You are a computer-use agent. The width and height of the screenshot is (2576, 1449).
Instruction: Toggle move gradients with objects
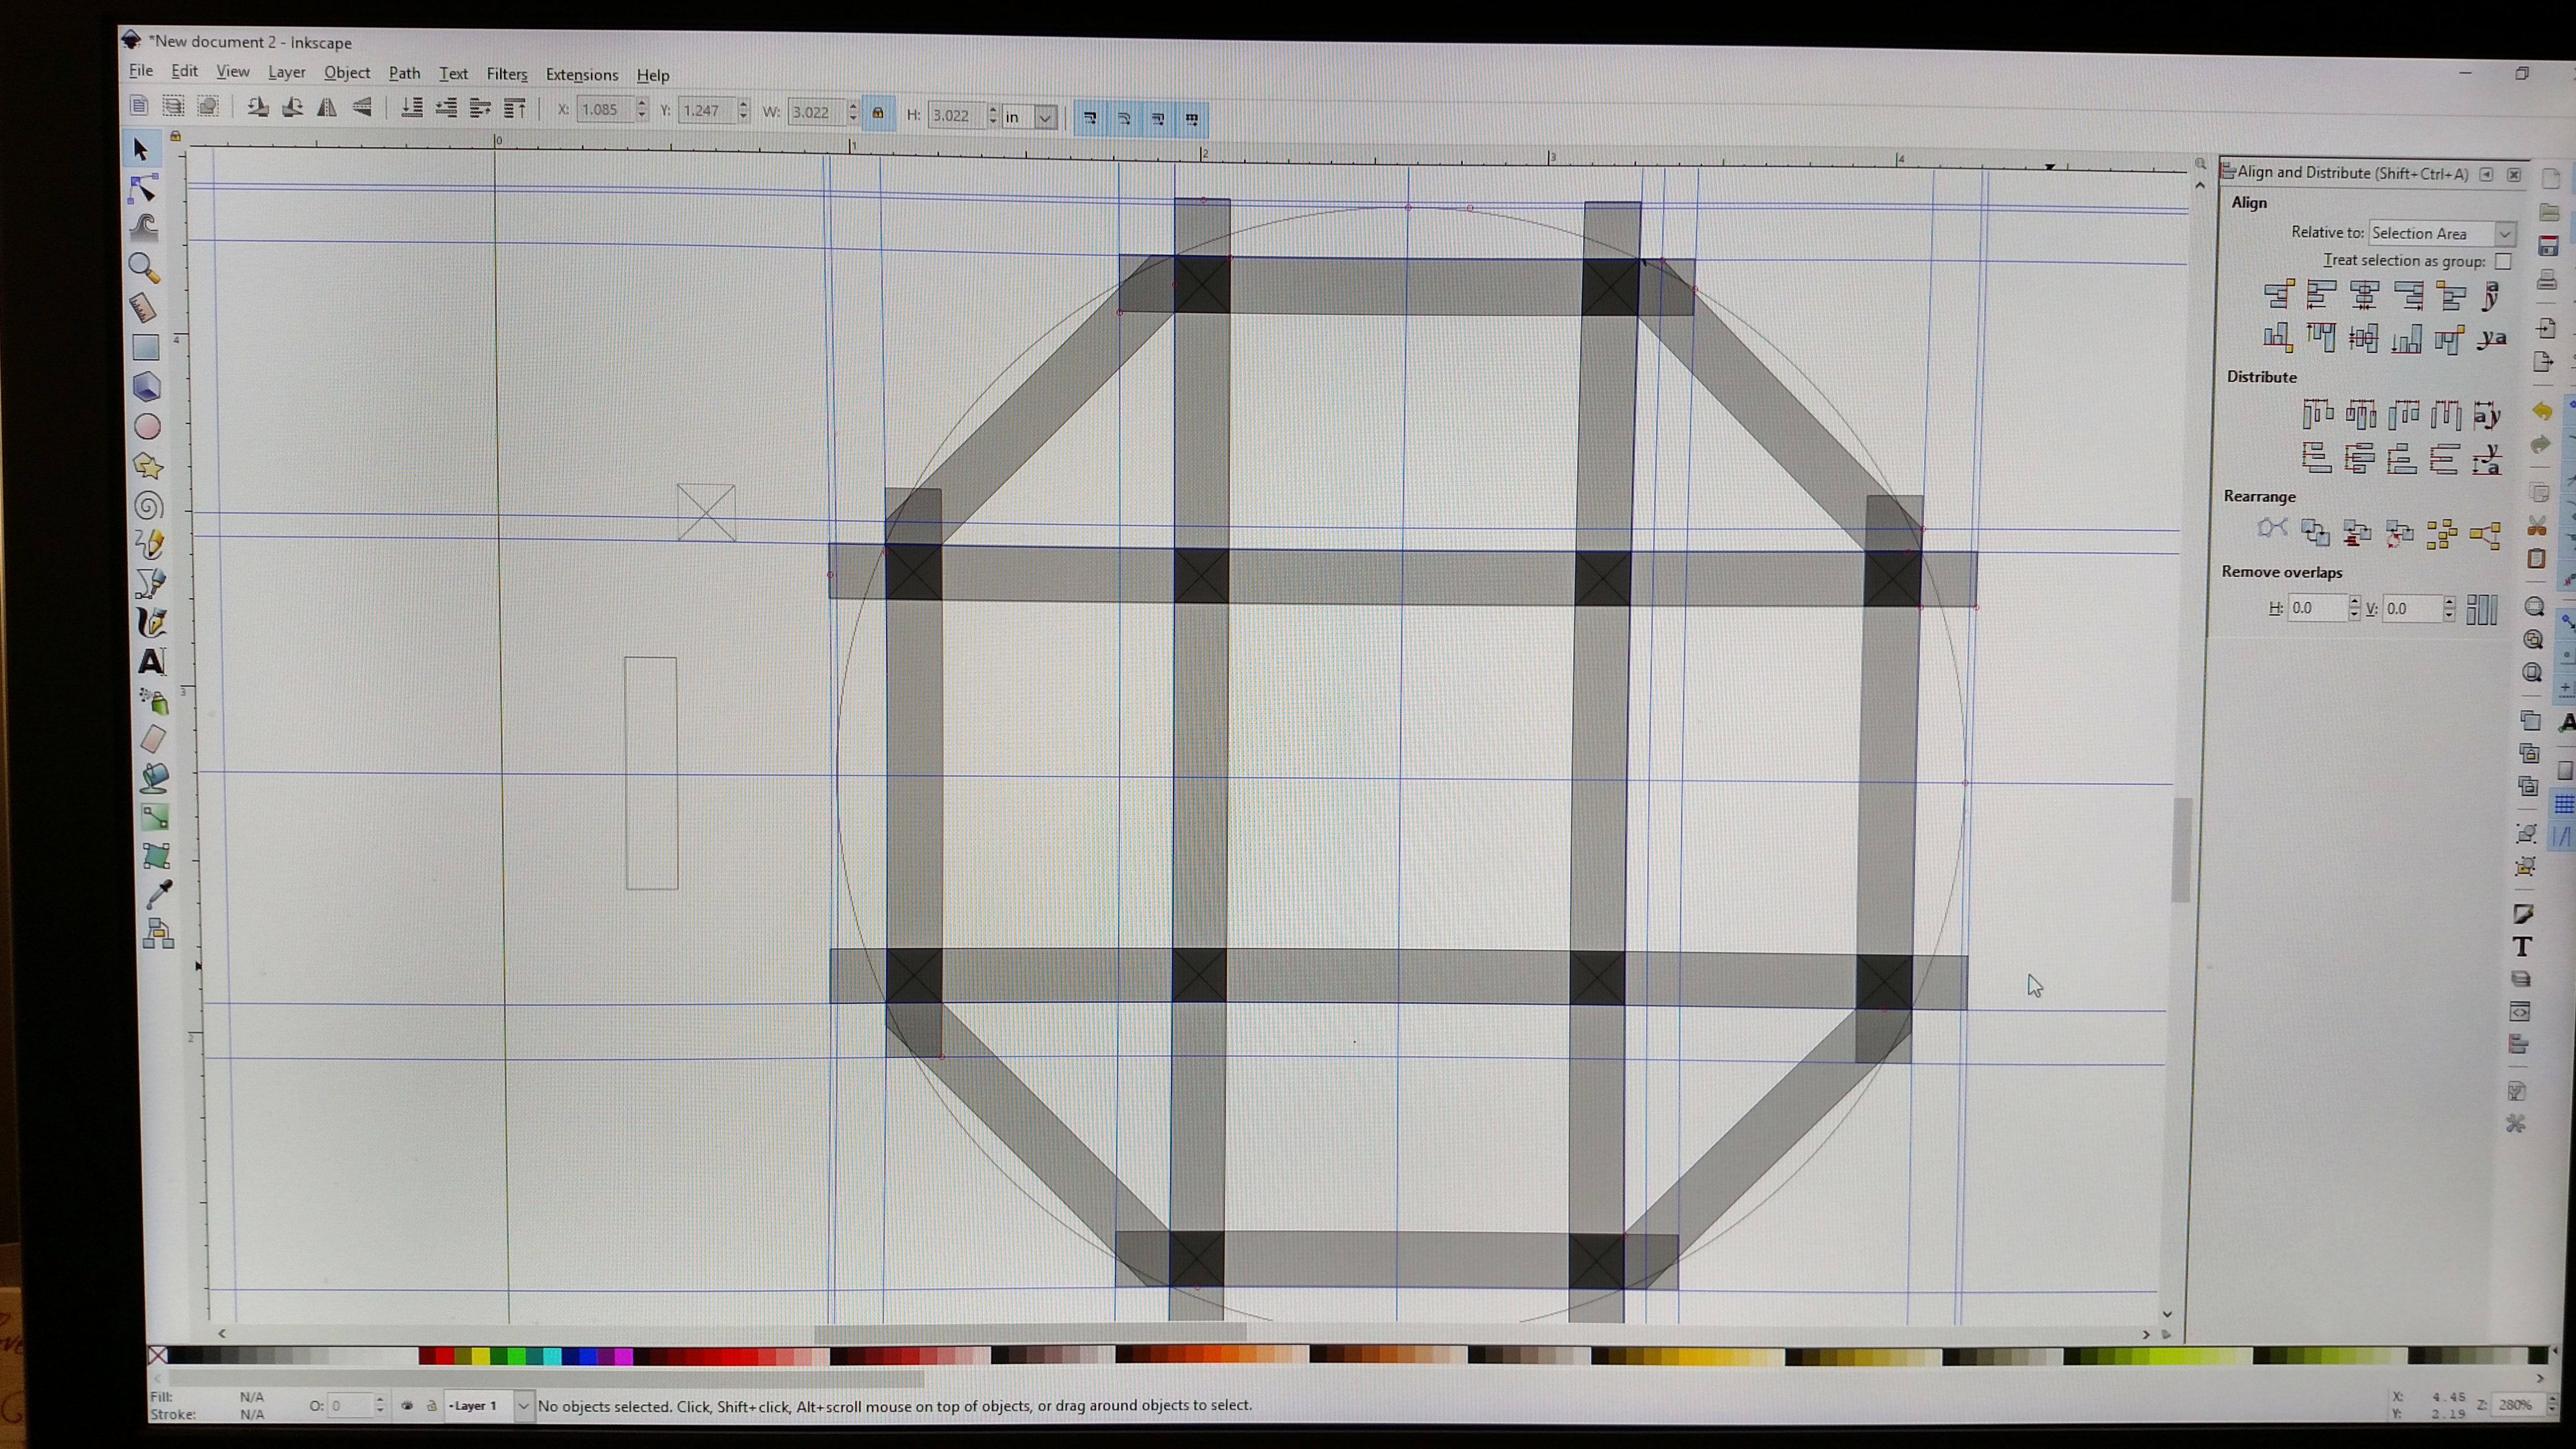click(1158, 119)
